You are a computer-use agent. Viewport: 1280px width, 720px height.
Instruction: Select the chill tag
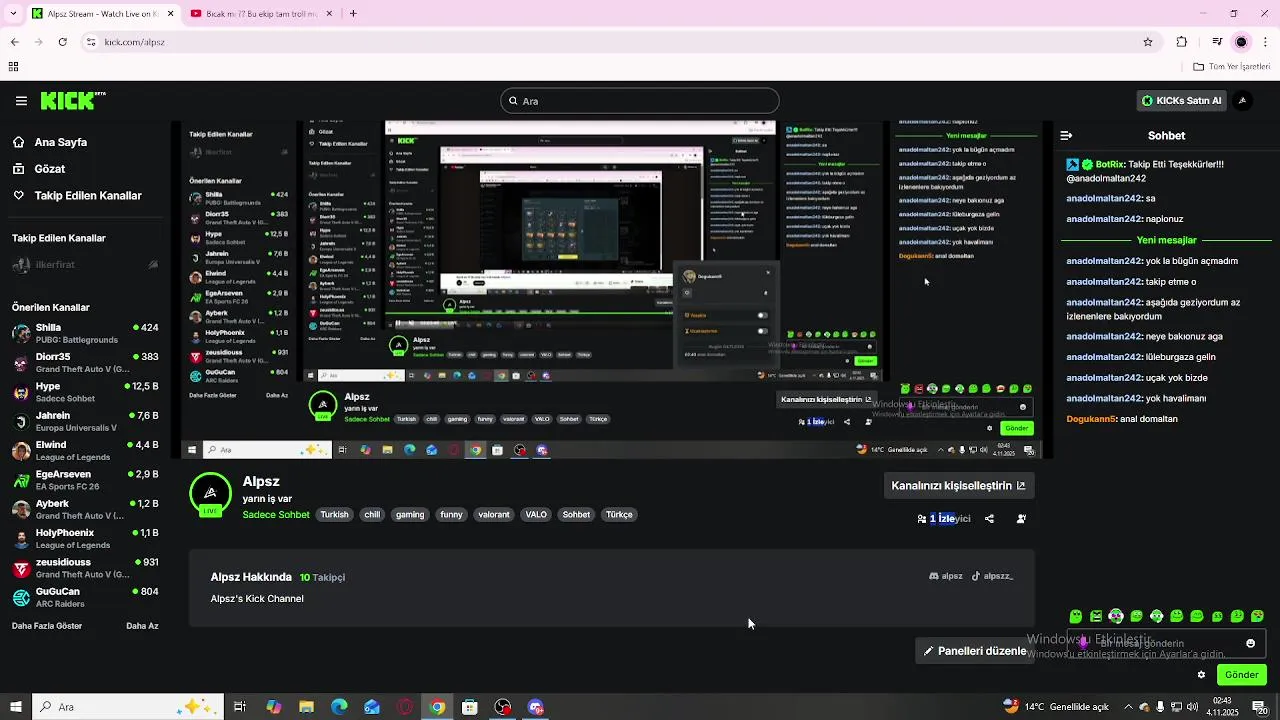tap(372, 515)
